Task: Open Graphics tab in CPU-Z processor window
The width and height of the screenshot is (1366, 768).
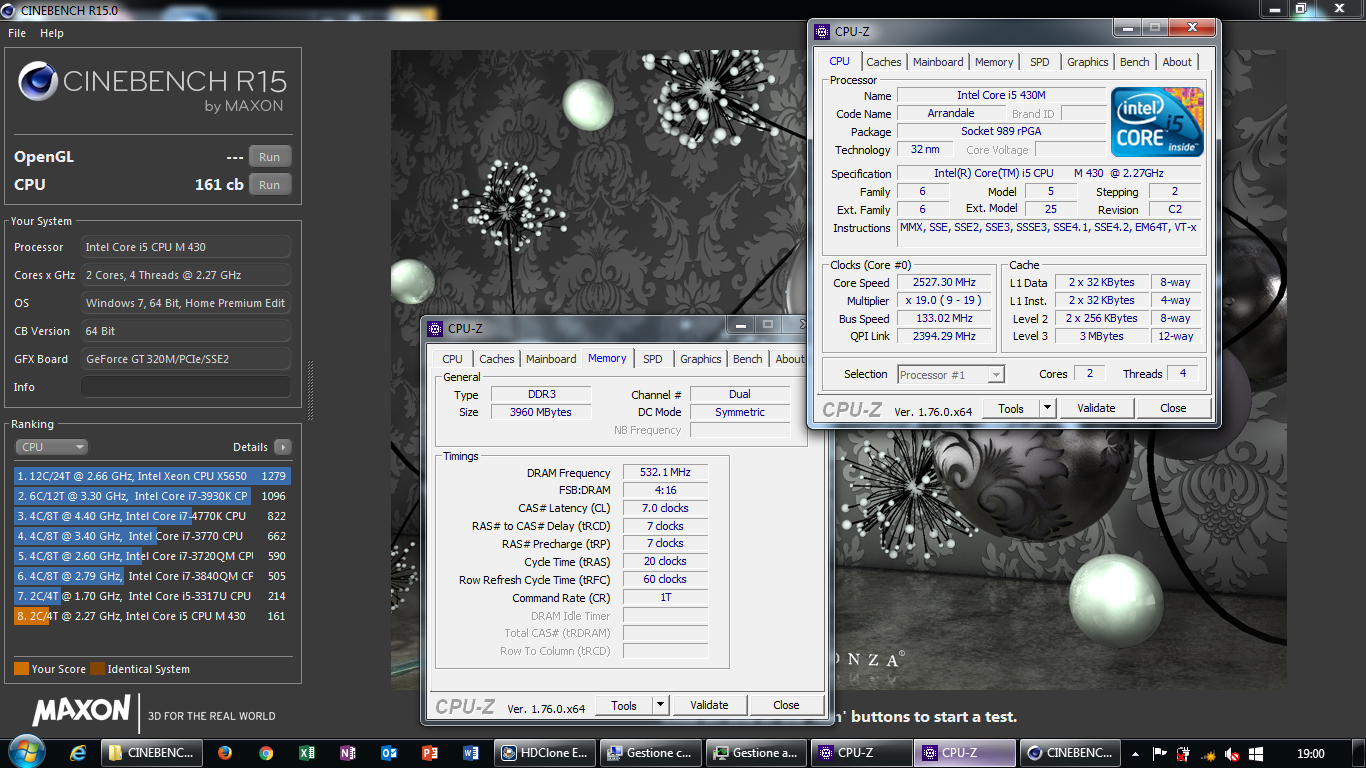Action: (x=1087, y=62)
